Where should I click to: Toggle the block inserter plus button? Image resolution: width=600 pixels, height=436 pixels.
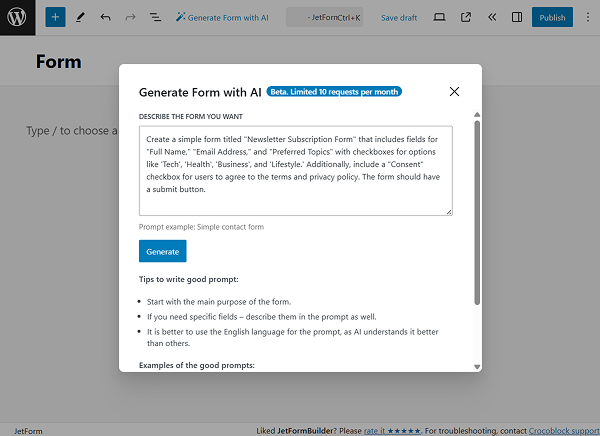click(x=55, y=17)
